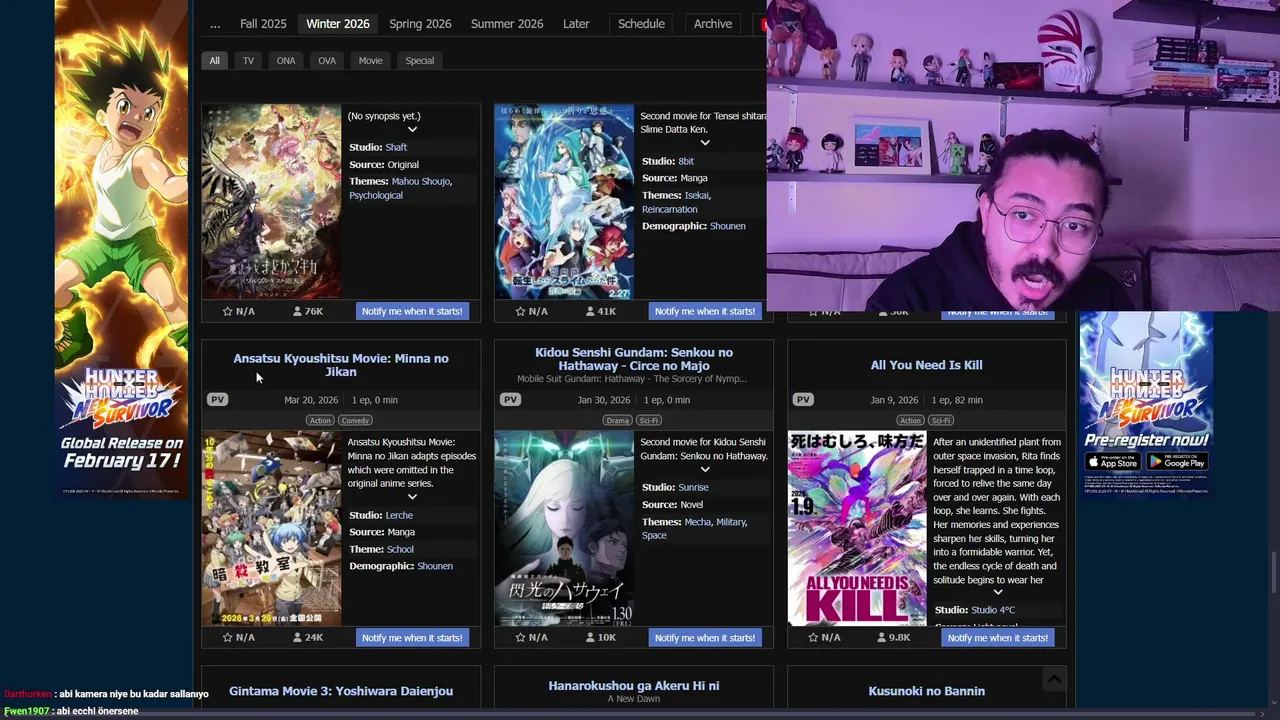The image size is (1280, 720).
Task: Notify me for the Shaft anime card
Action: click(412, 311)
